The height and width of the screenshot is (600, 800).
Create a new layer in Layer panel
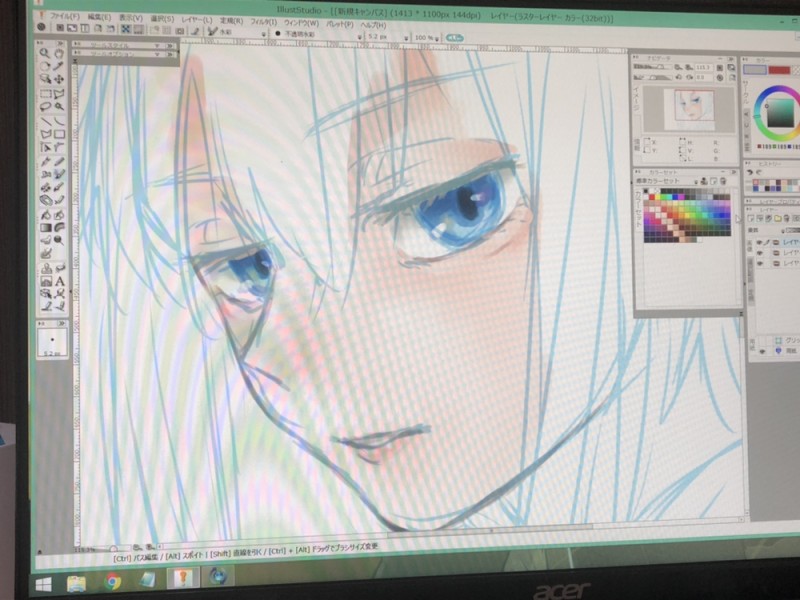coord(751,218)
